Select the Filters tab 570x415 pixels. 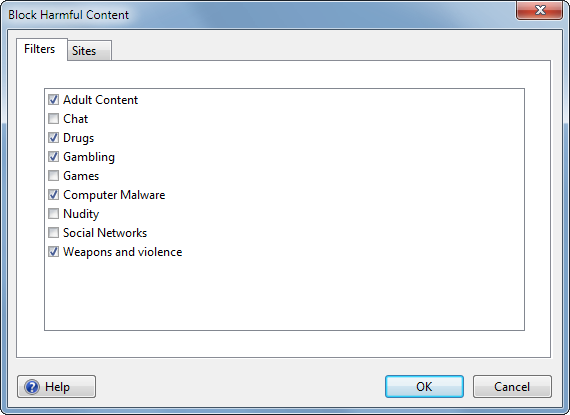coord(41,49)
